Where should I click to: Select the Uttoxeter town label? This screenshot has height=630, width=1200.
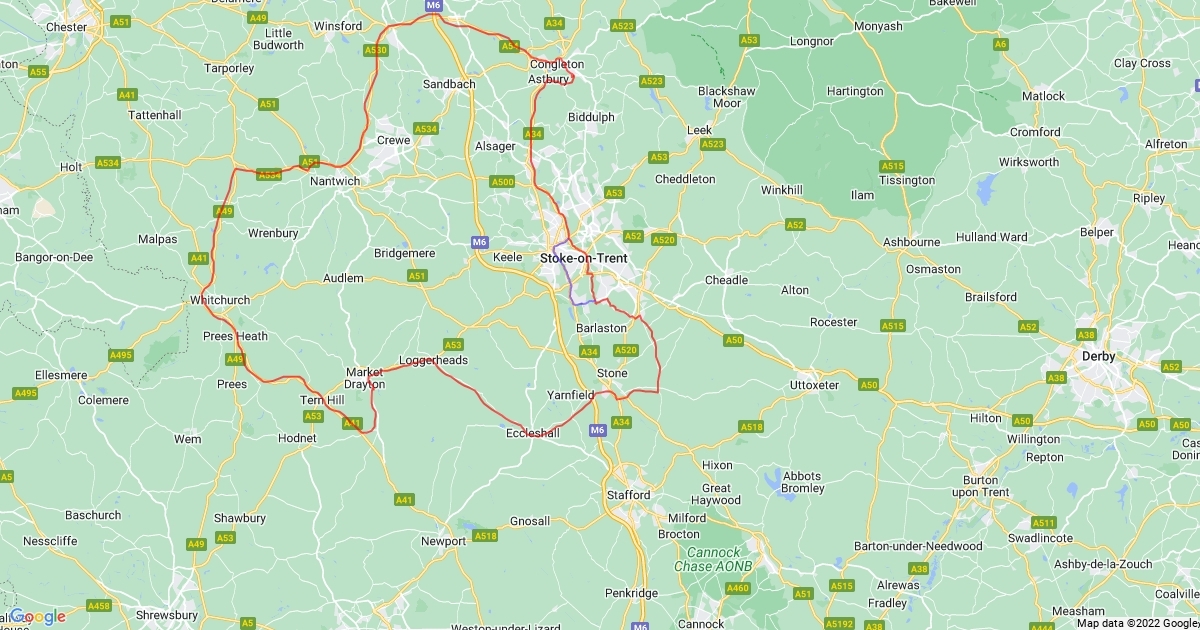[814, 385]
